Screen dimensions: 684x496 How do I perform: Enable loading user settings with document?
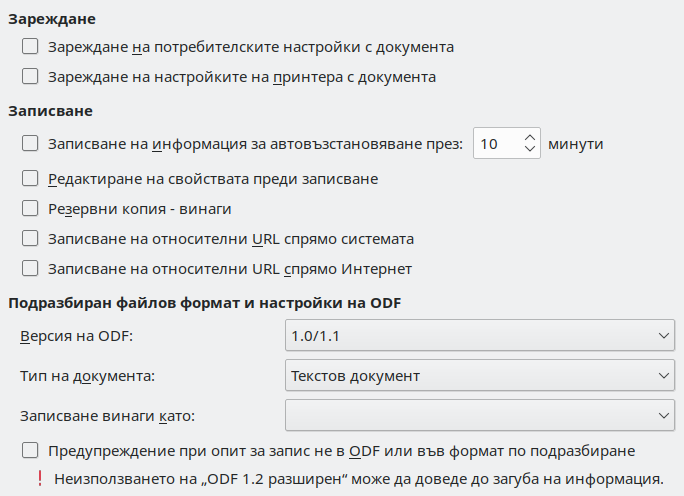(30, 46)
